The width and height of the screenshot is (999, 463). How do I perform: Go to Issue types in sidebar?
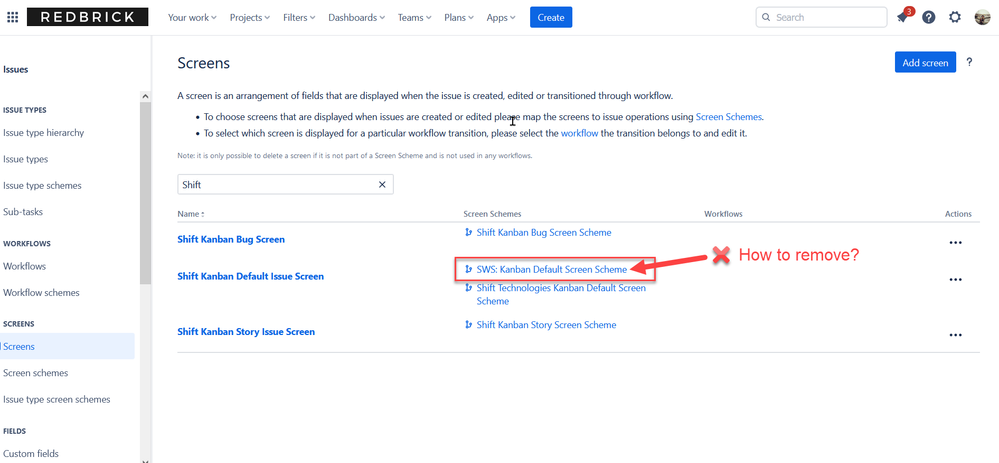pyautogui.click(x=25, y=159)
